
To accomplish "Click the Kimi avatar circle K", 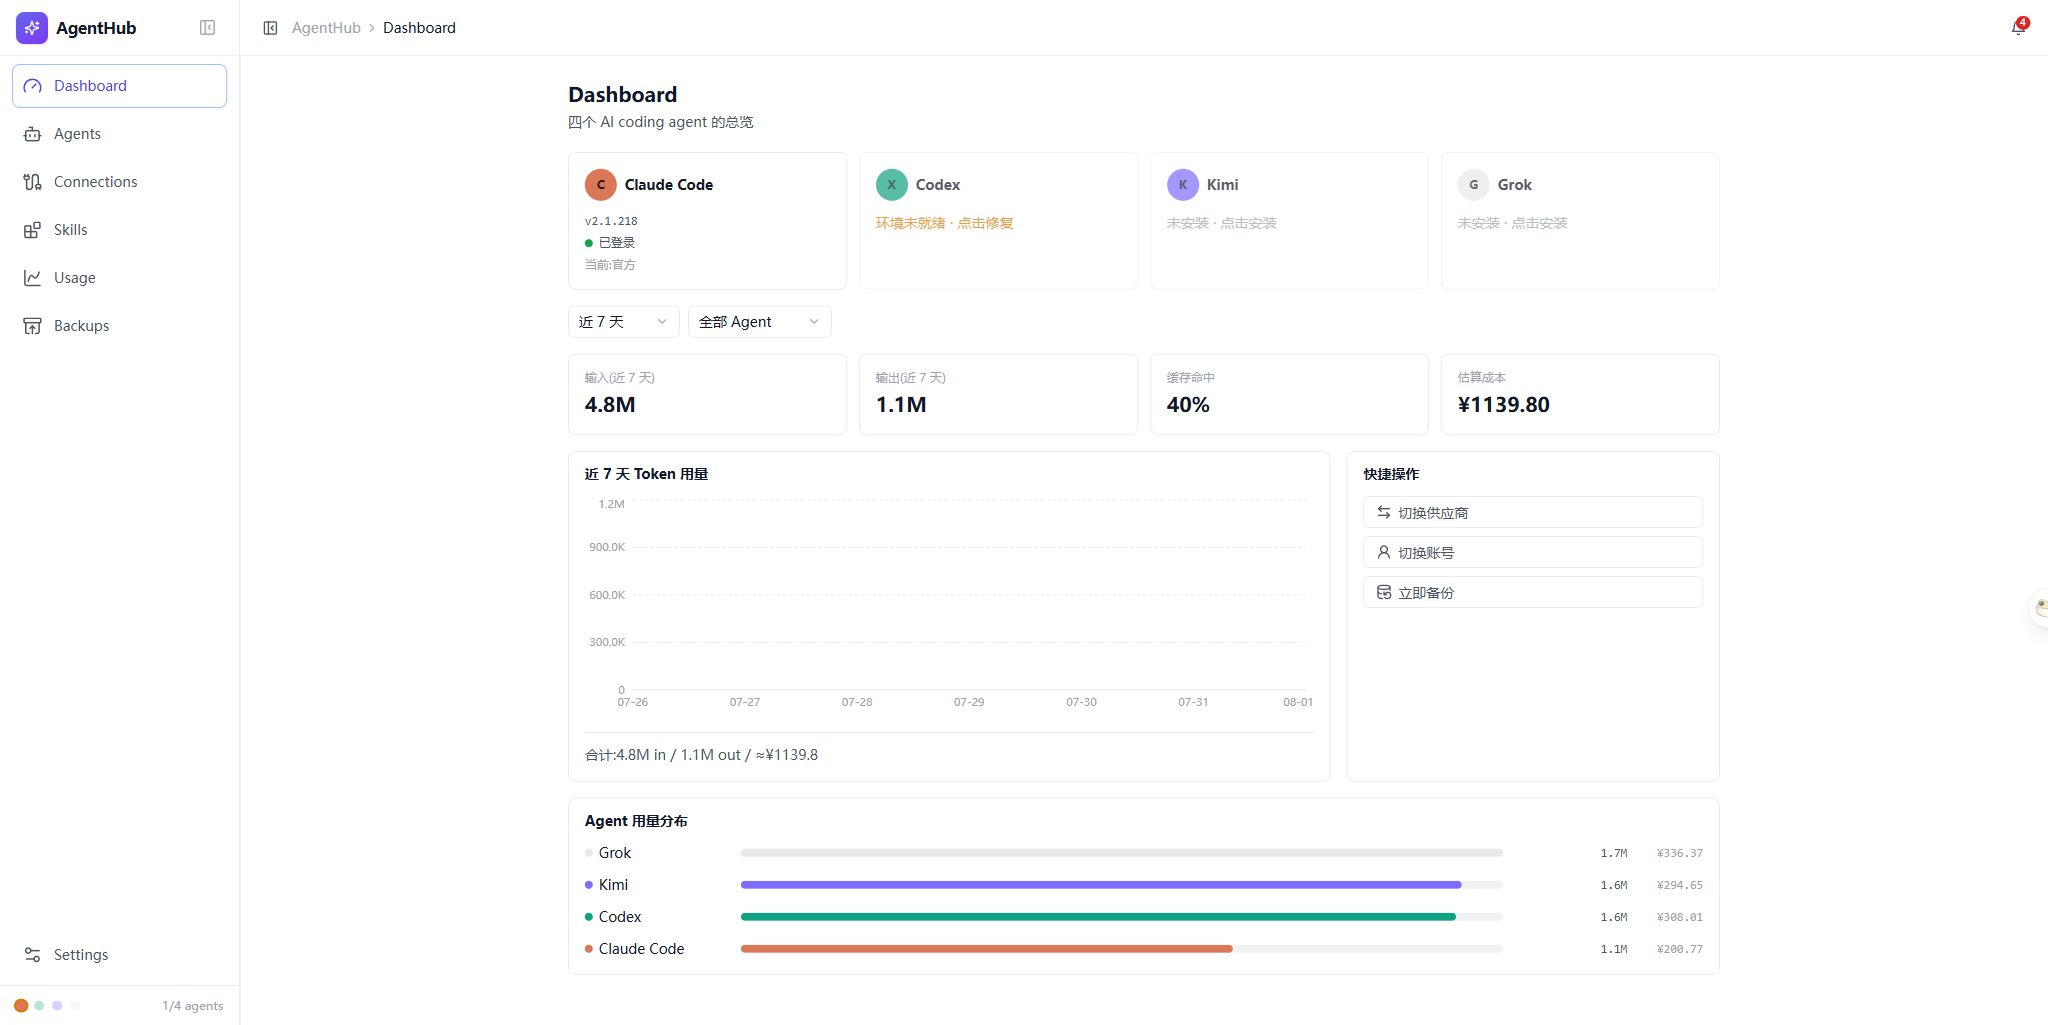I will 1182,185.
